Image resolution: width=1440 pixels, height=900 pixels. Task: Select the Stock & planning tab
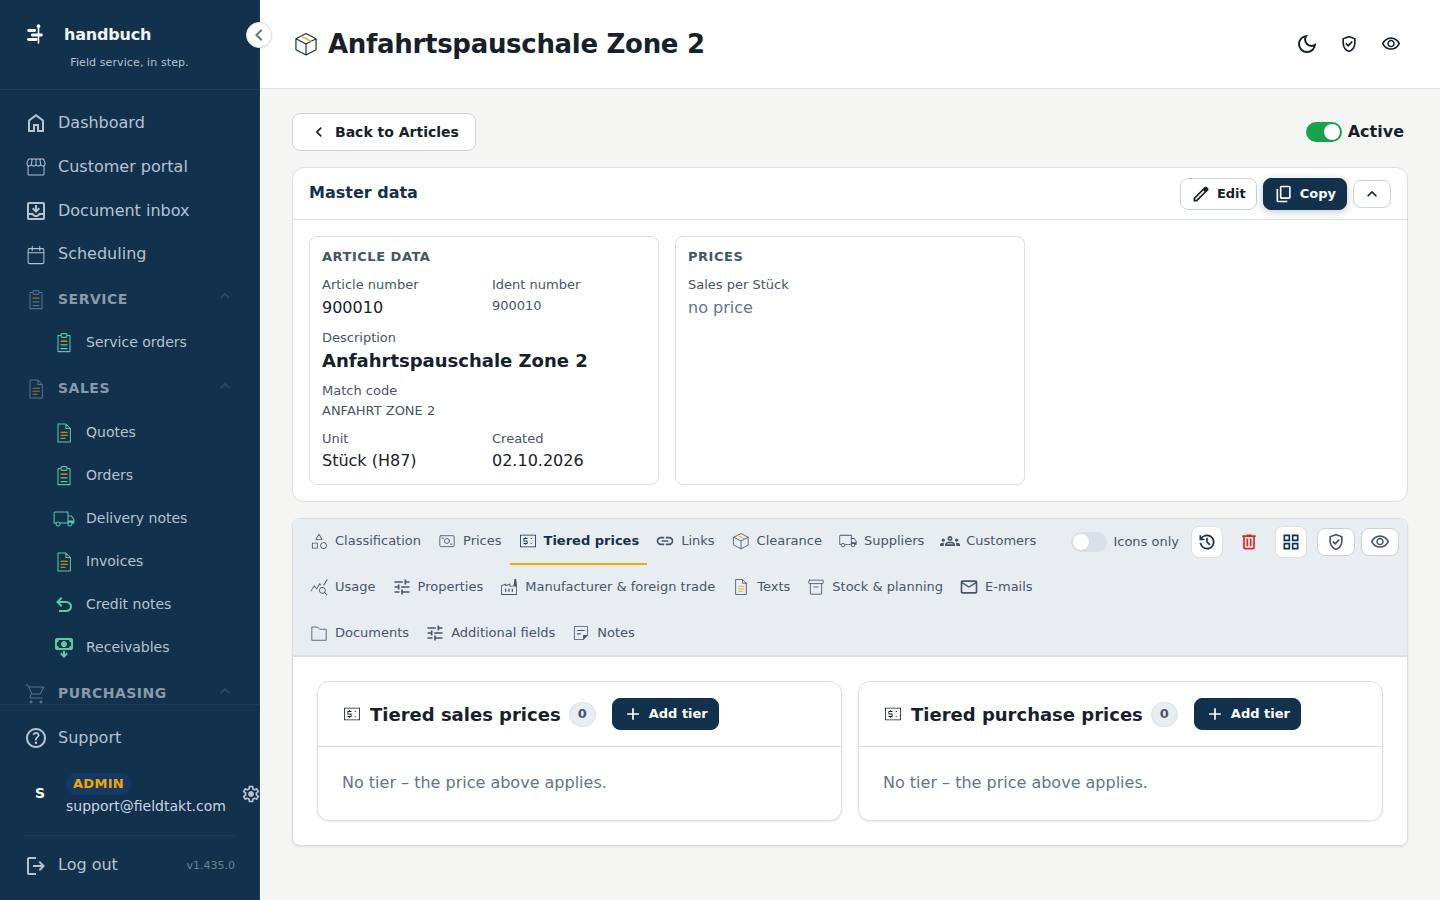pos(875,587)
